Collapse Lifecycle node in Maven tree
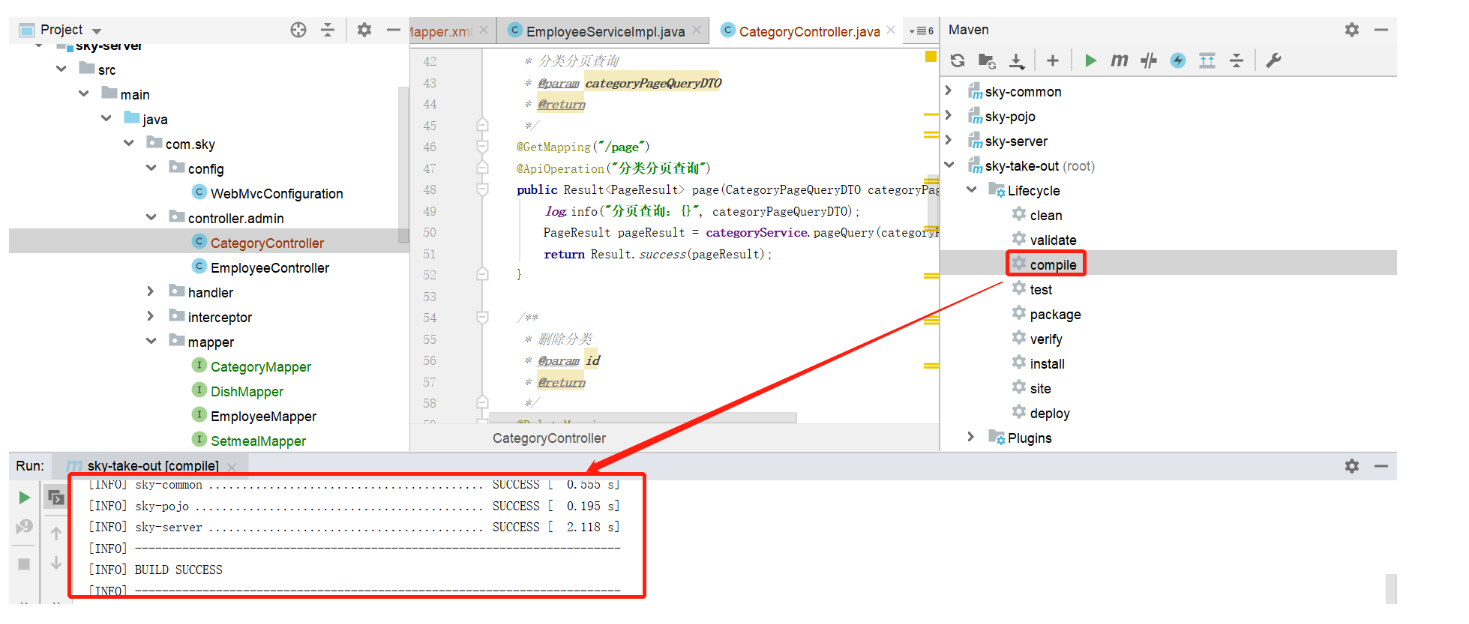 pos(971,190)
